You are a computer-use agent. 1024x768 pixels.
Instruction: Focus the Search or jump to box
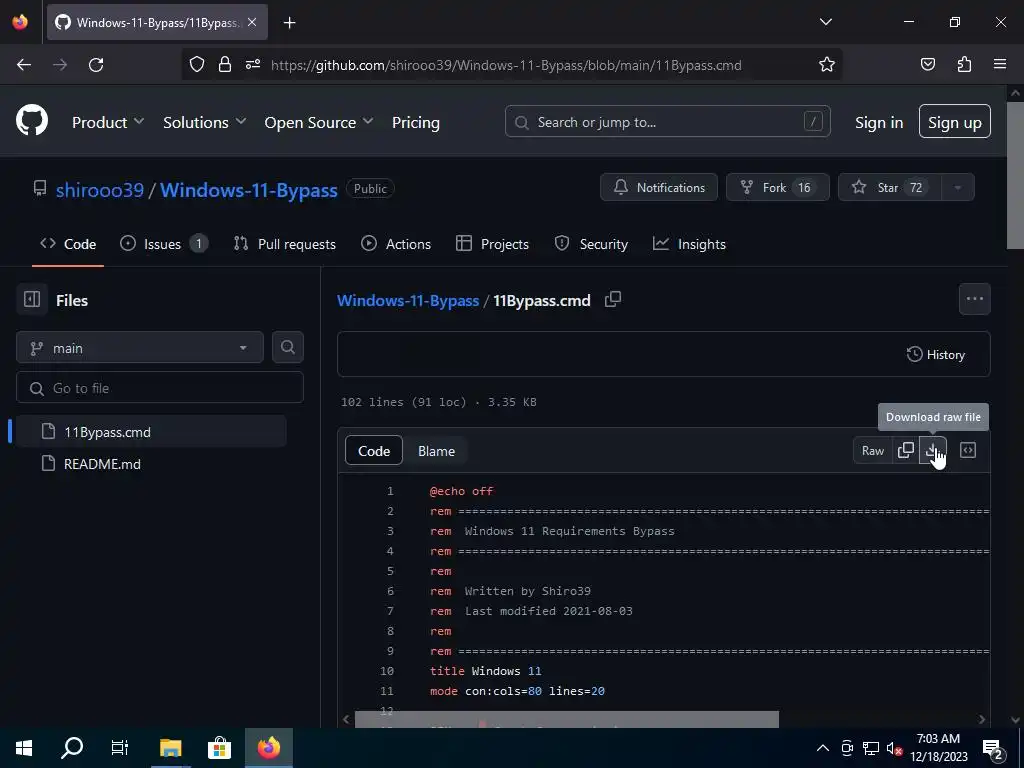click(667, 121)
